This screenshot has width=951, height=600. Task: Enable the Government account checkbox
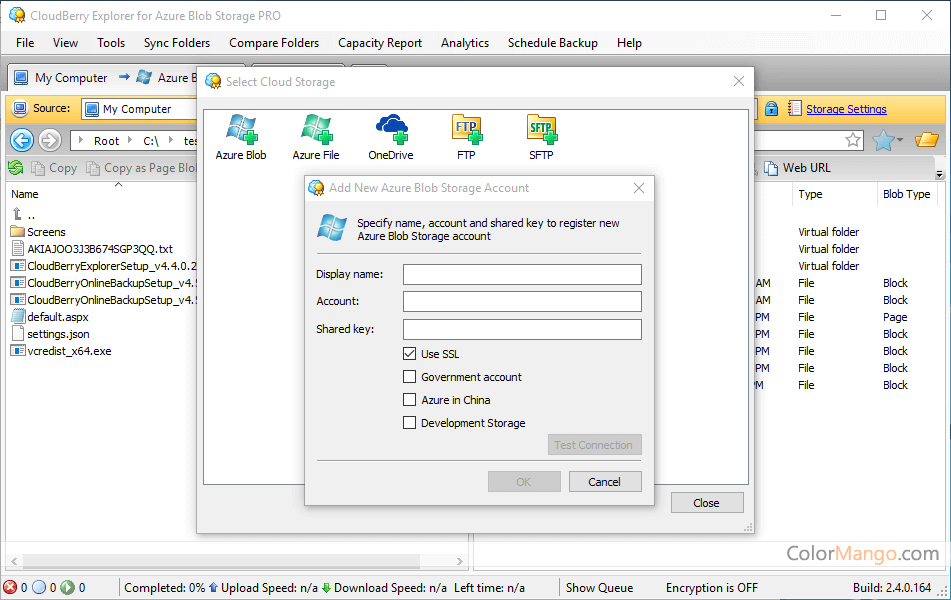[x=410, y=376]
